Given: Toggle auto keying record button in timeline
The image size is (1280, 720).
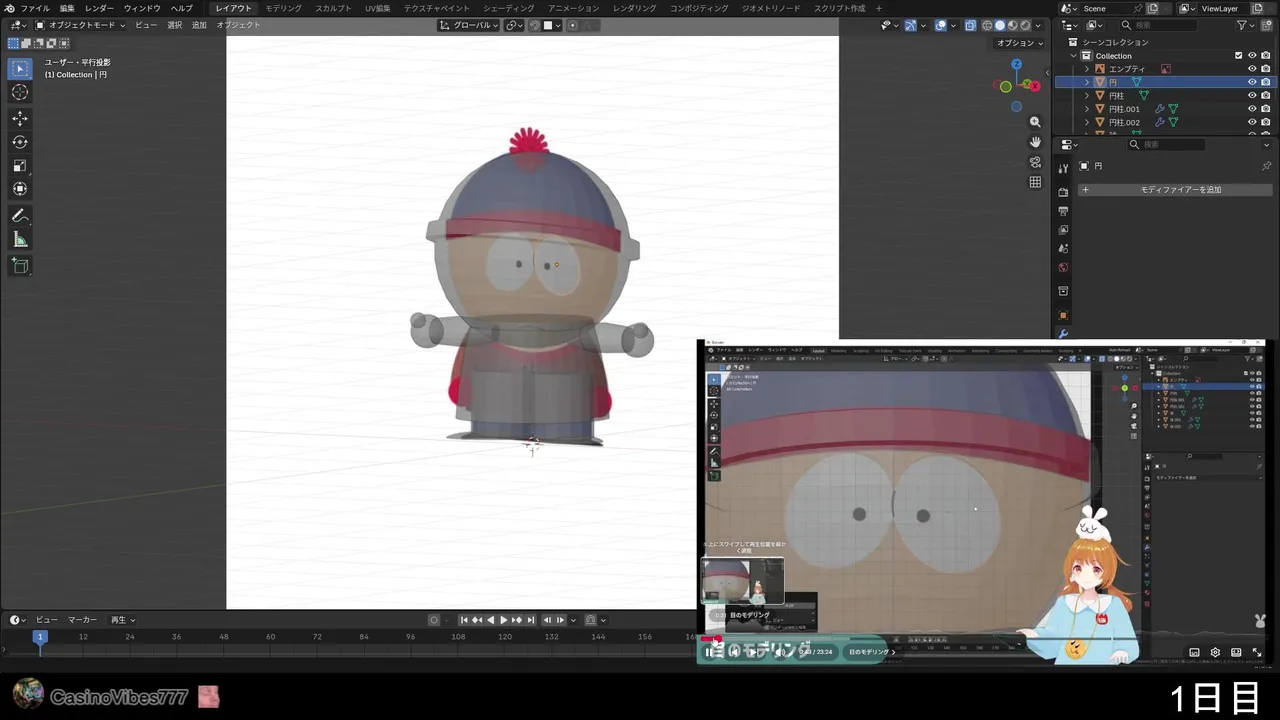Looking at the screenshot, I should click(434, 620).
